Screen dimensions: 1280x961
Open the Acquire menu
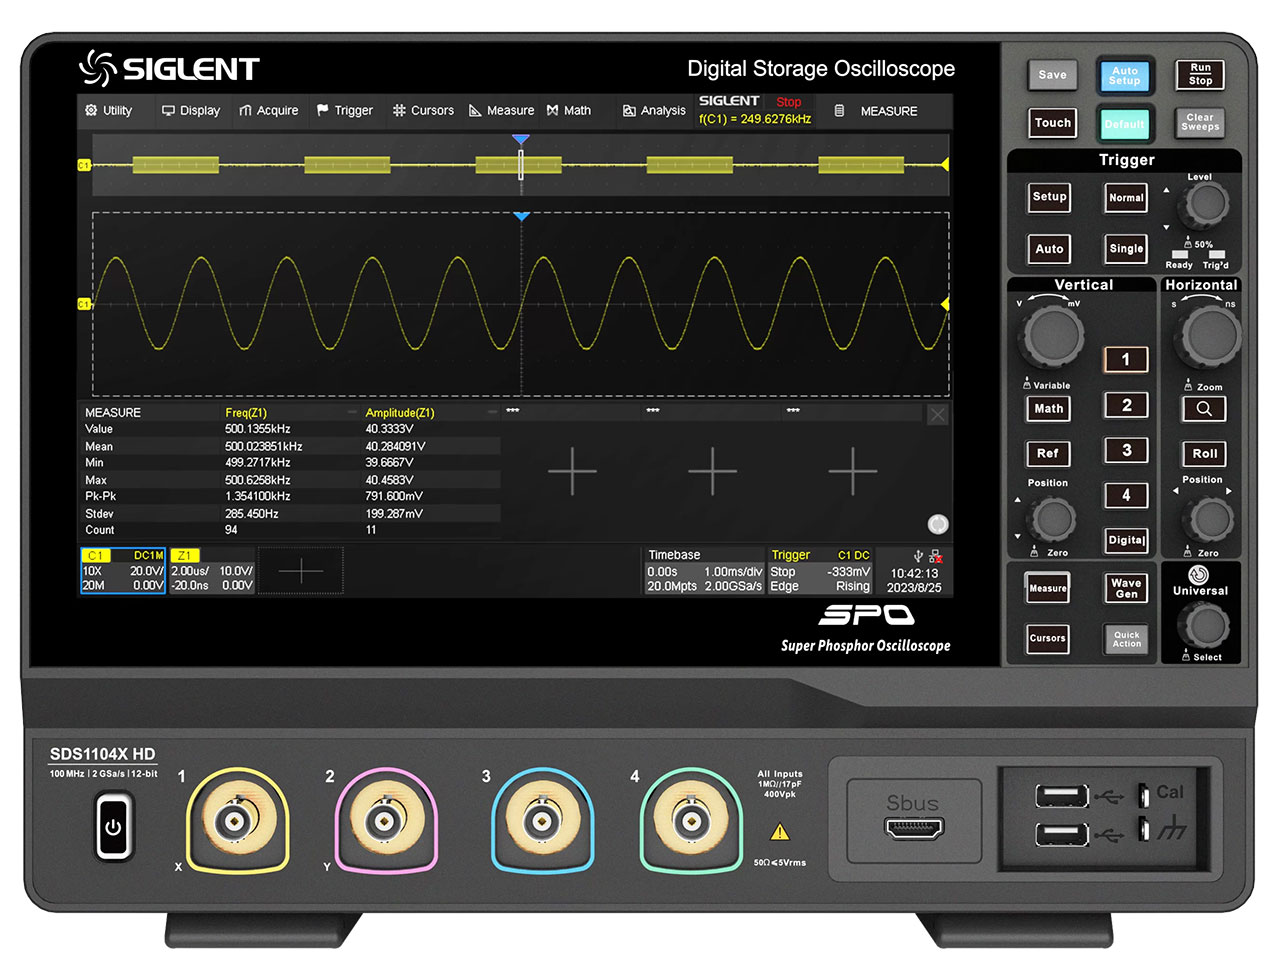click(268, 110)
